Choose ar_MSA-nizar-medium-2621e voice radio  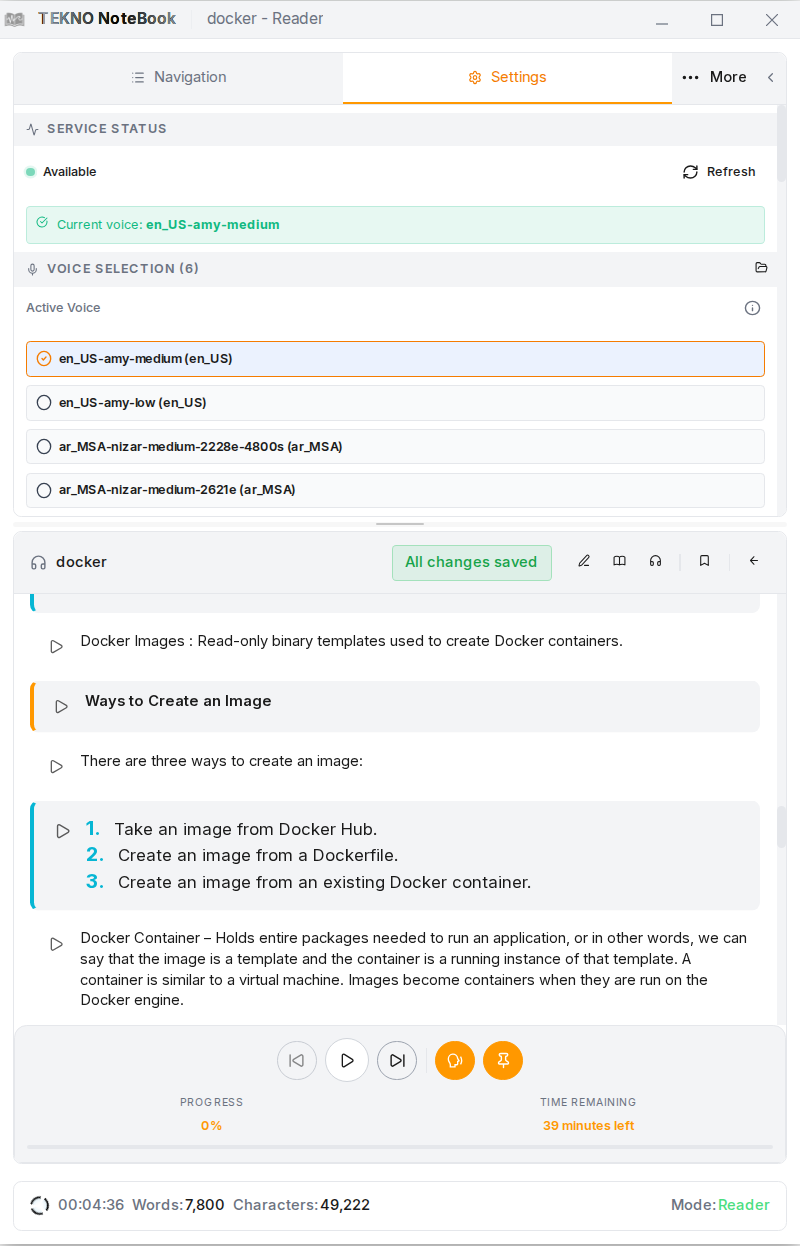[44, 490]
